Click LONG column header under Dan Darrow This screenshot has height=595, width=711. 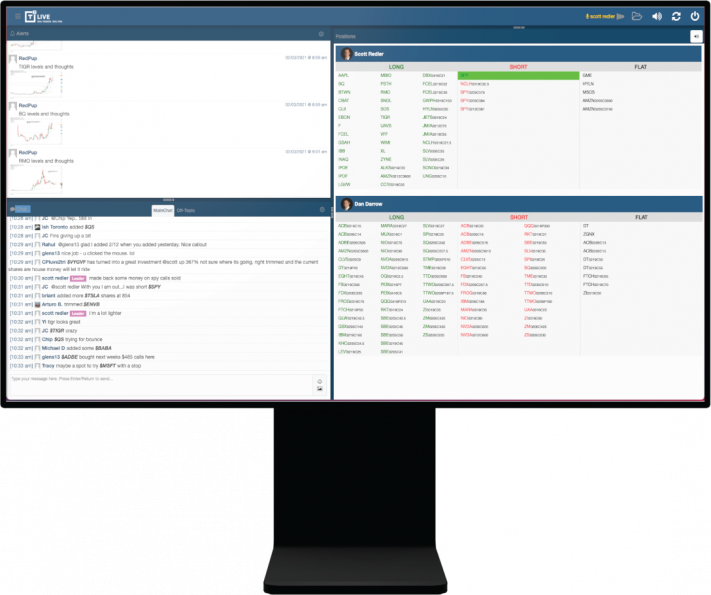click(396, 217)
